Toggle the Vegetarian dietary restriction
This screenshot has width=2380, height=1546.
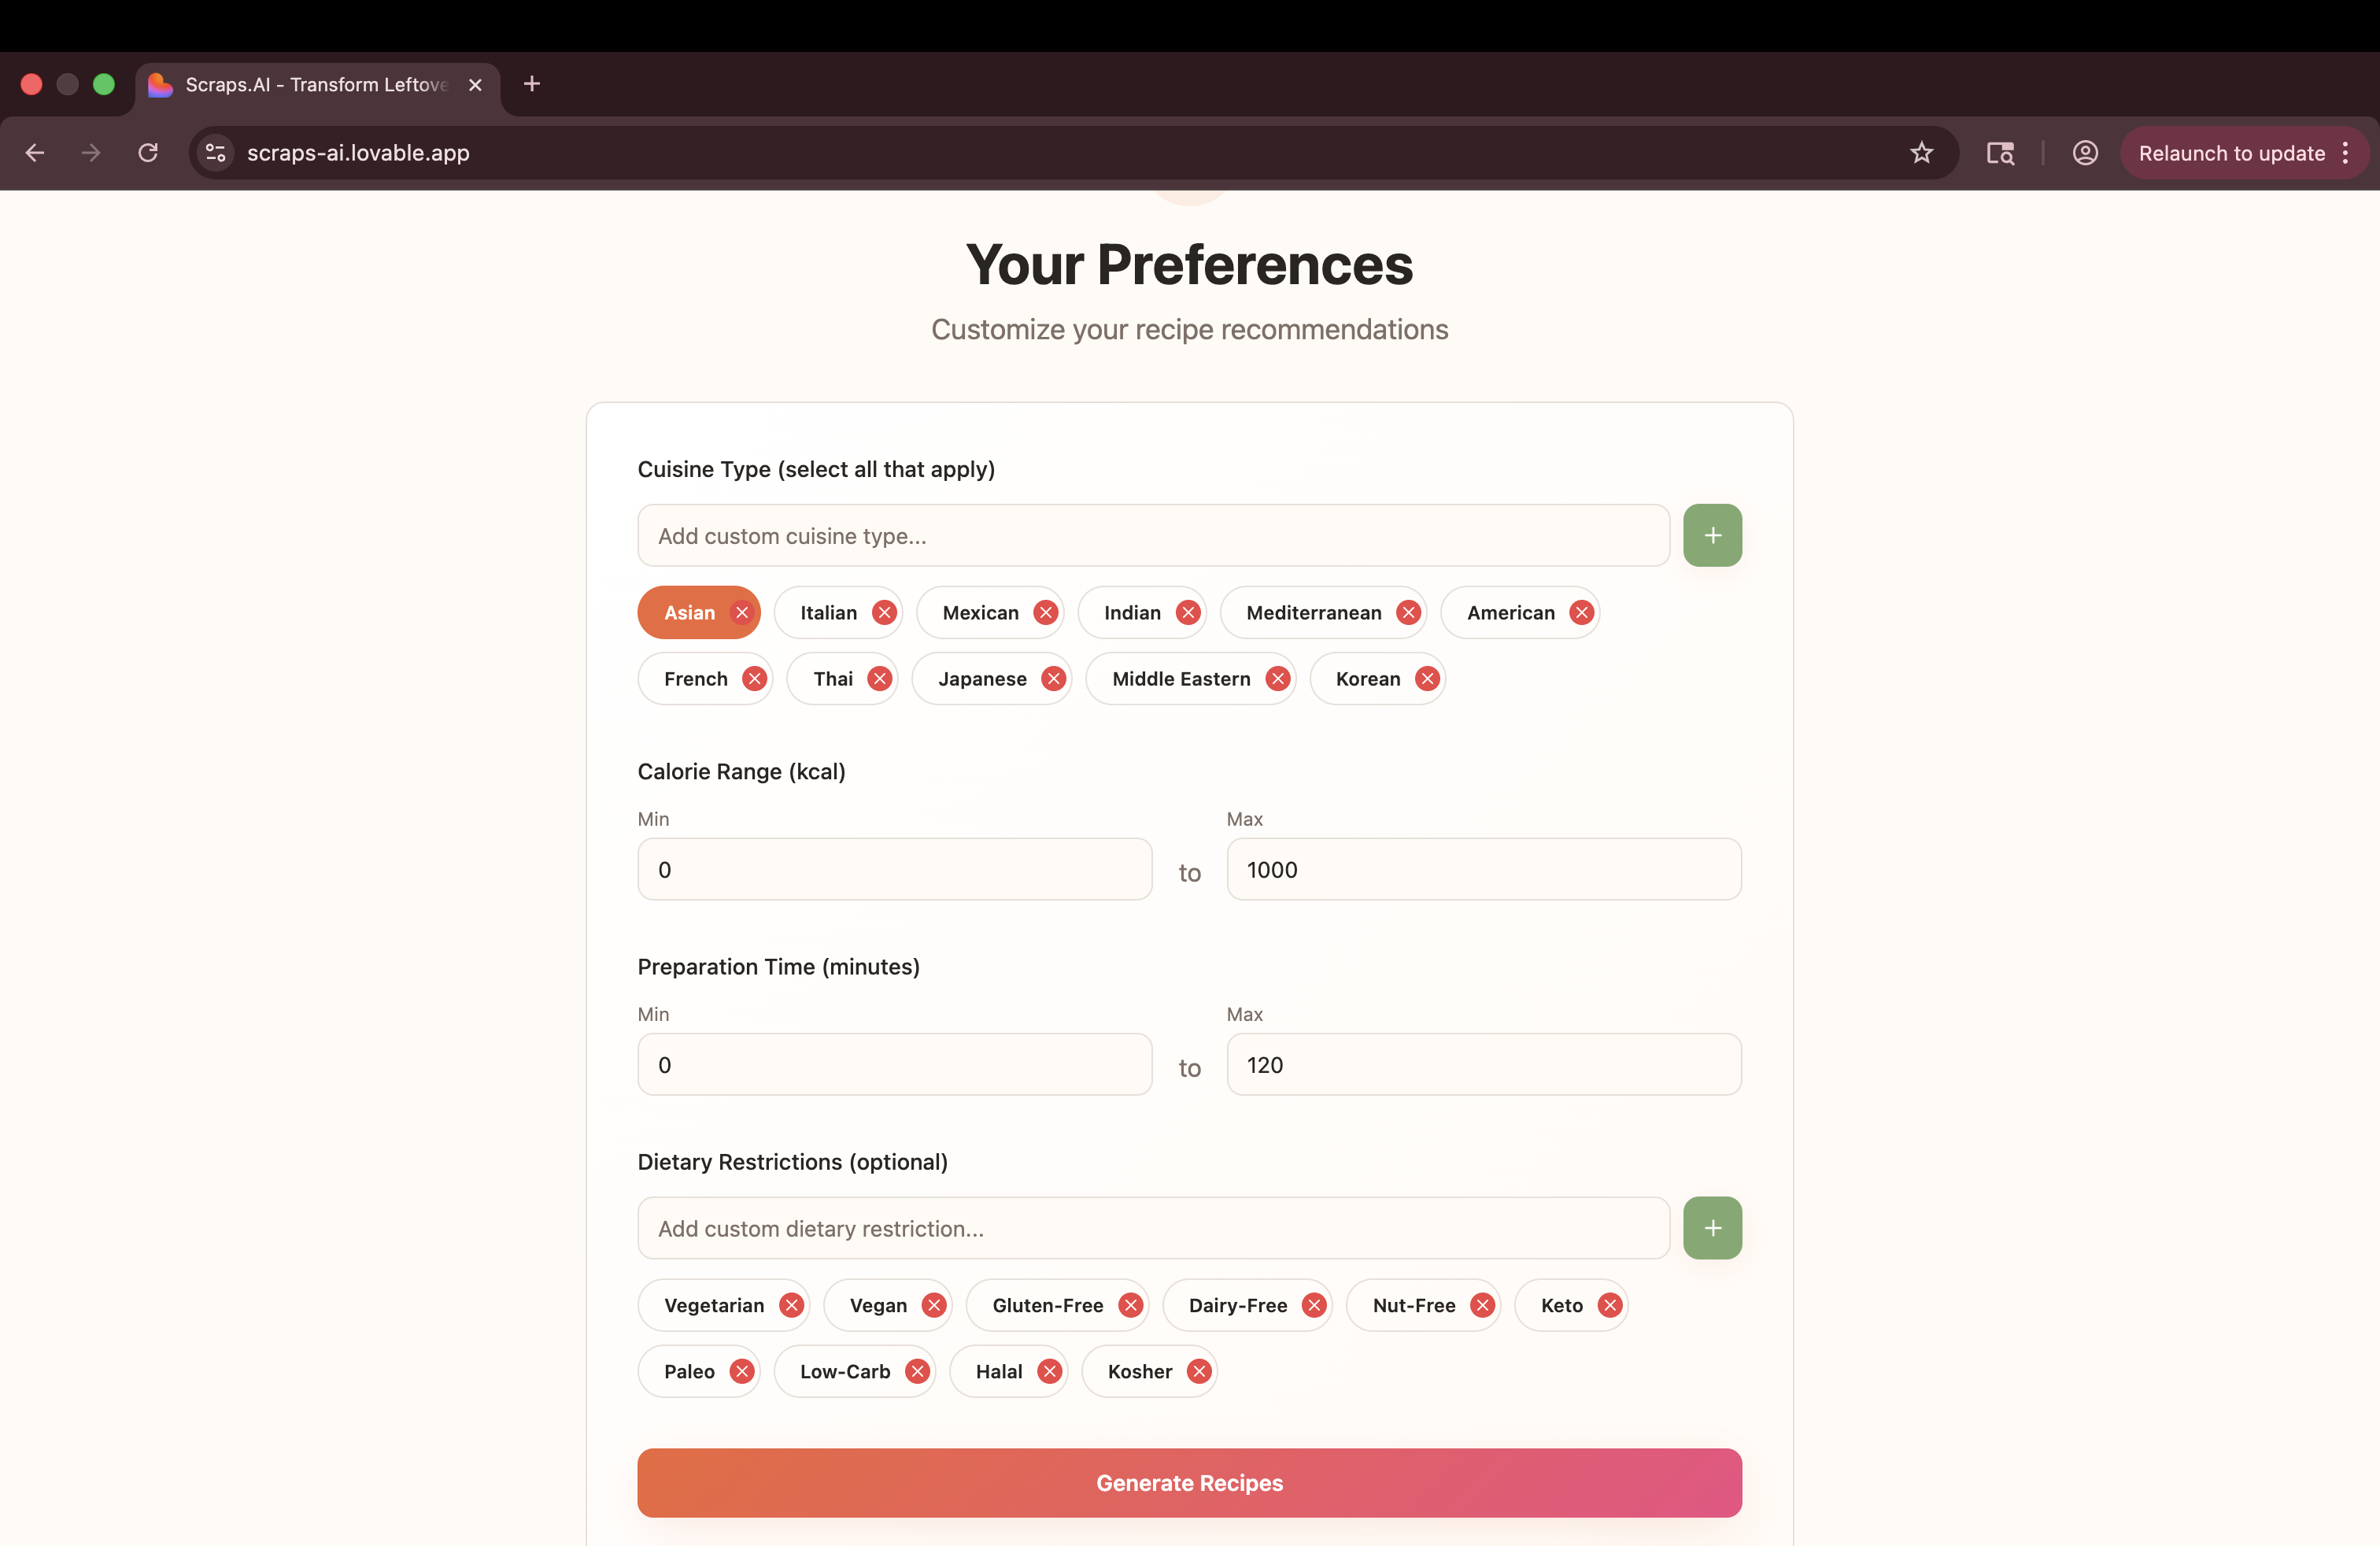pos(713,1305)
